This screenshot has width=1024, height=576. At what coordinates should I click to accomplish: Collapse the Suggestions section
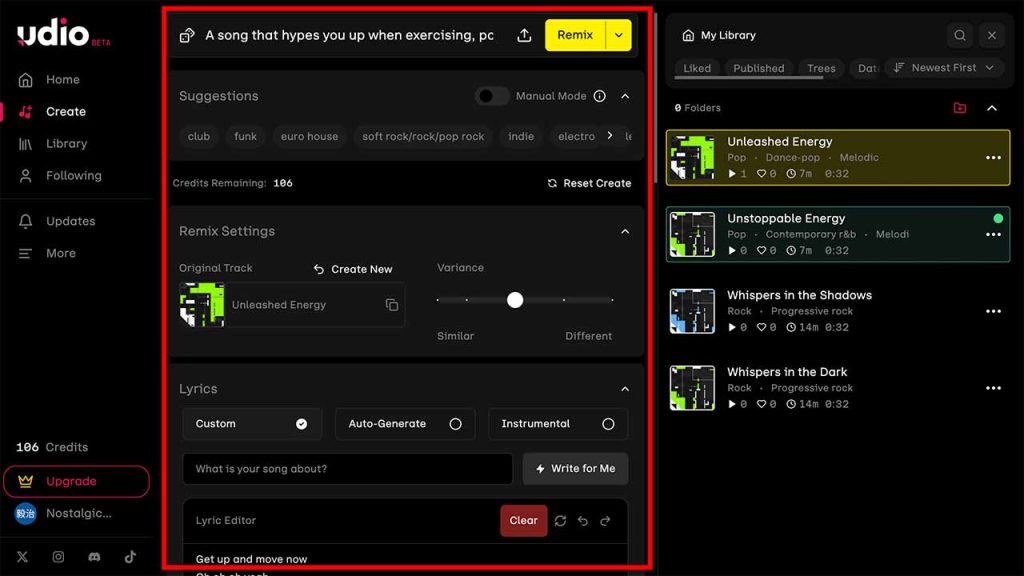point(625,96)
